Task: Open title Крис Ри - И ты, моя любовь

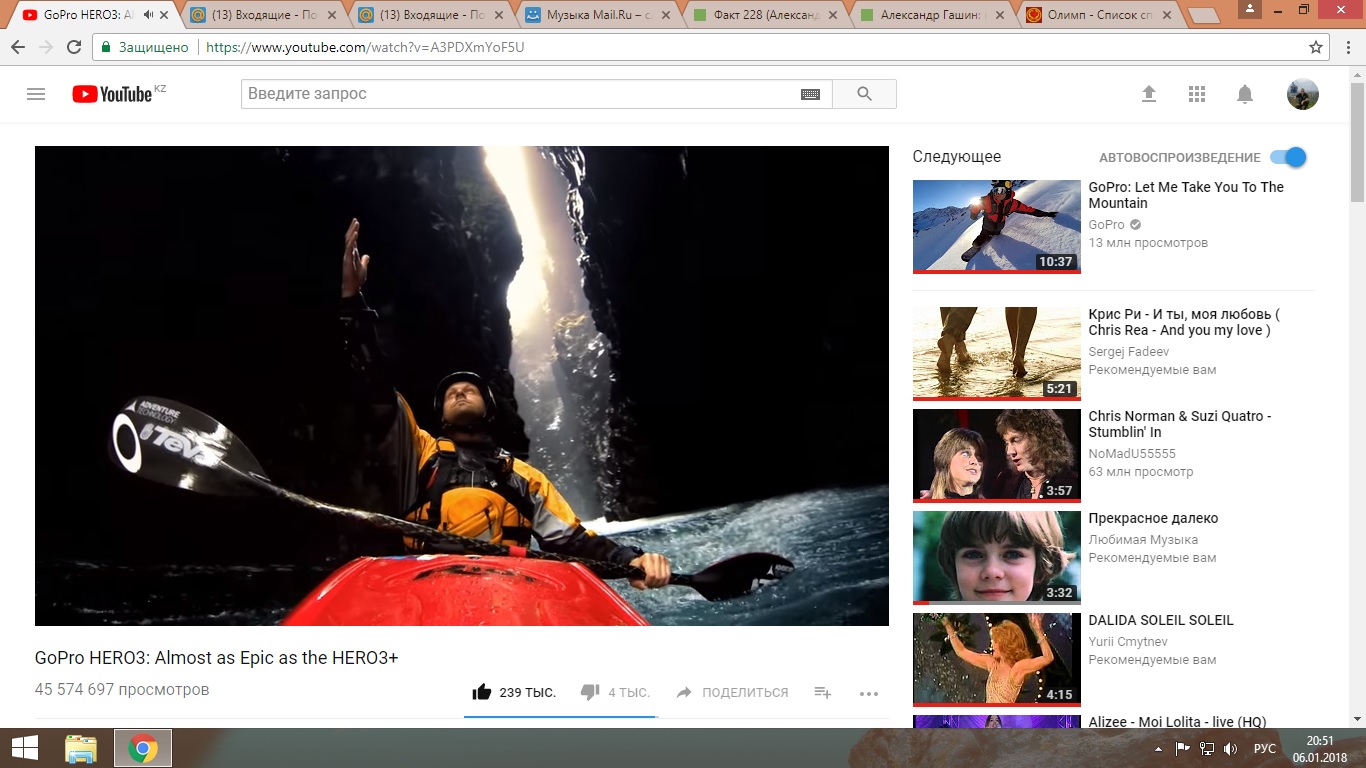Action: (1185, 322)
